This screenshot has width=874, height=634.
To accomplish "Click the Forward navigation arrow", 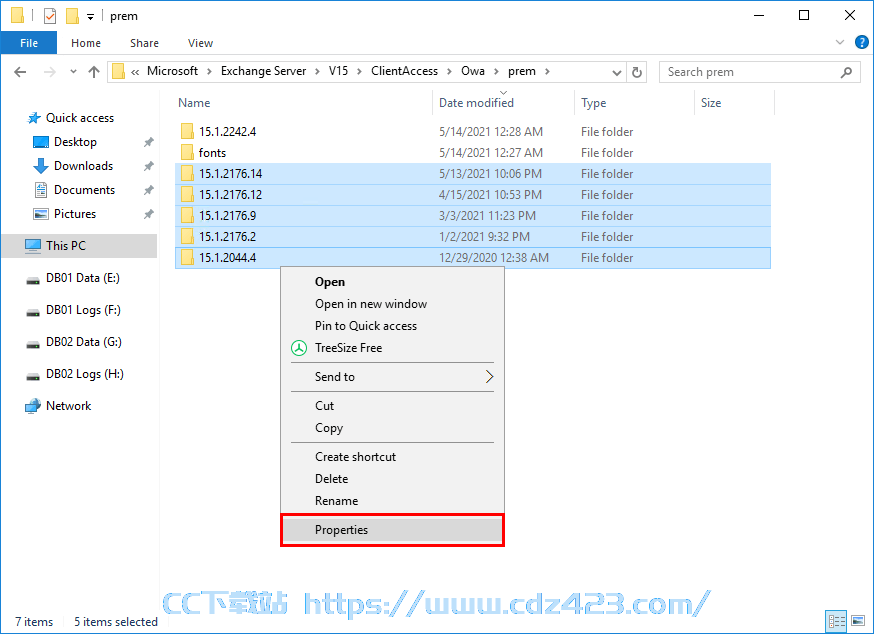I will (50, 72).
